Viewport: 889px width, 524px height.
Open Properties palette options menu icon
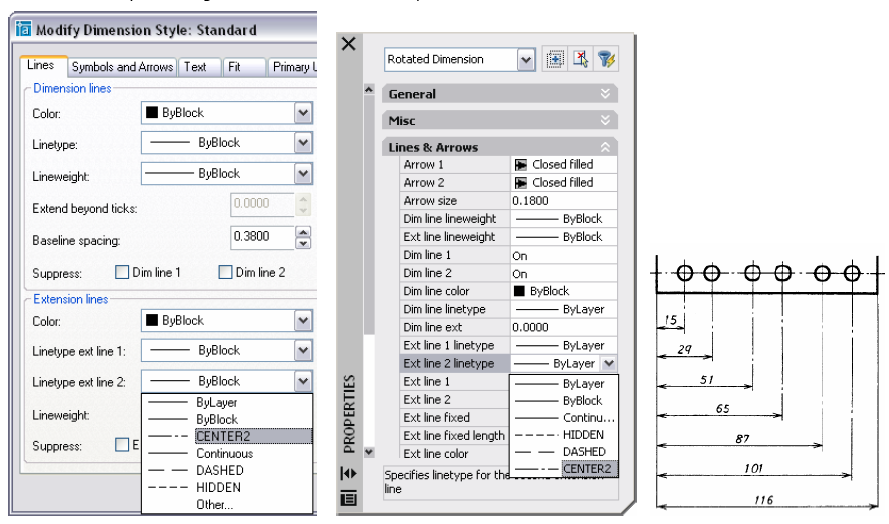[x=349, y=498]
